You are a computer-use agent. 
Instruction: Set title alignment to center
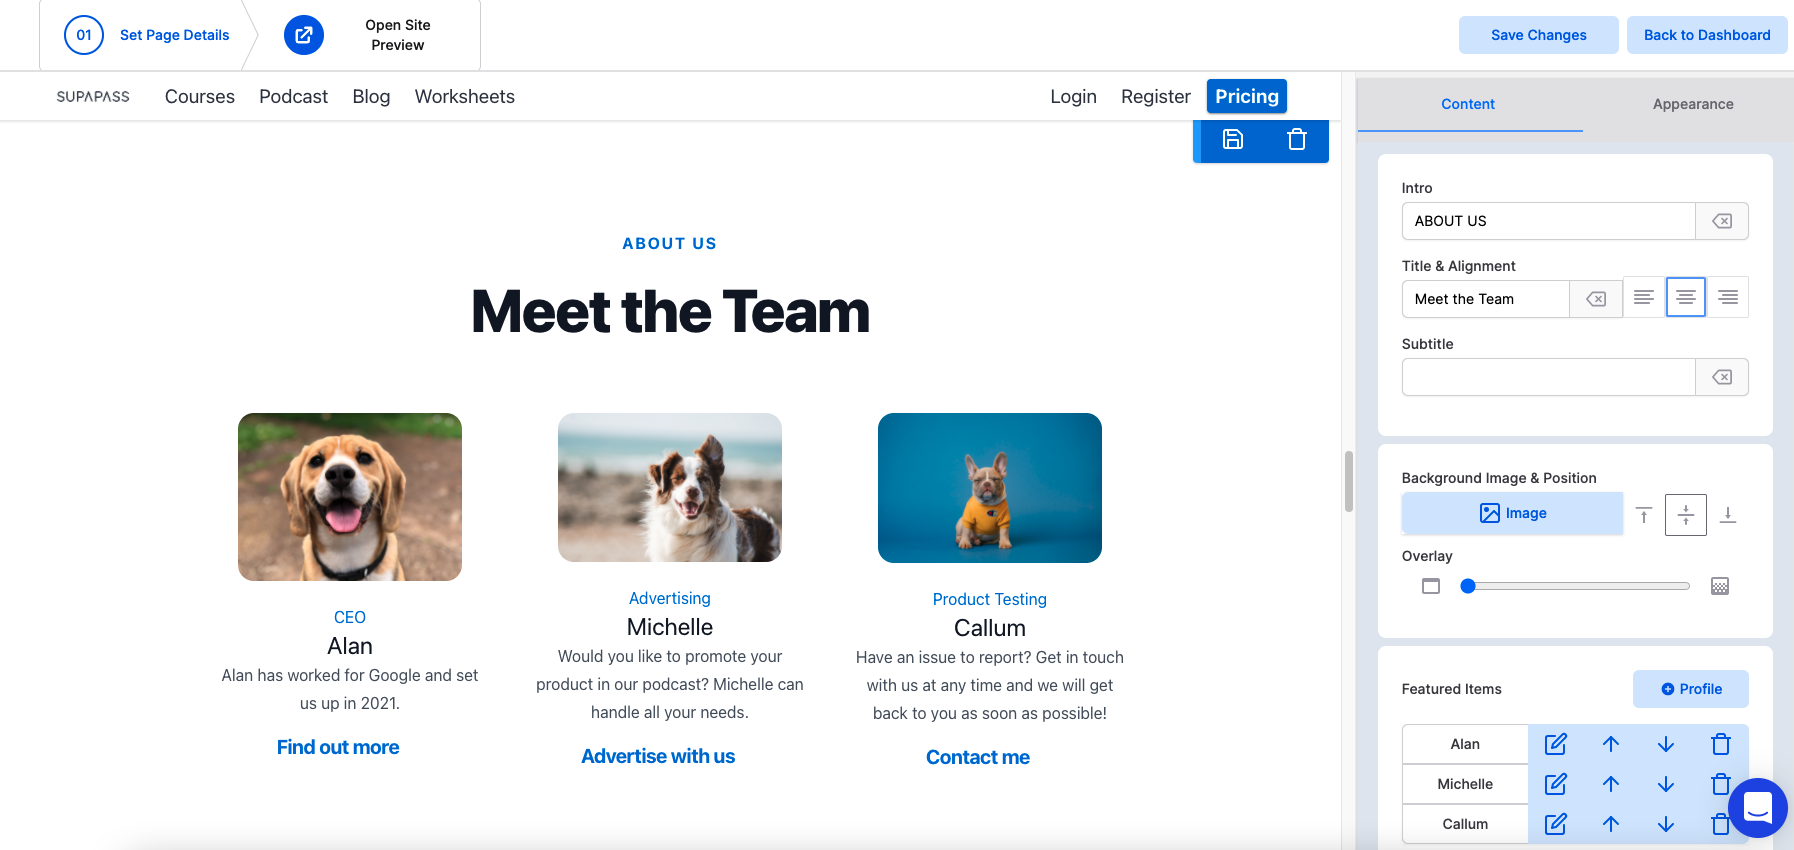[1686, 297]
